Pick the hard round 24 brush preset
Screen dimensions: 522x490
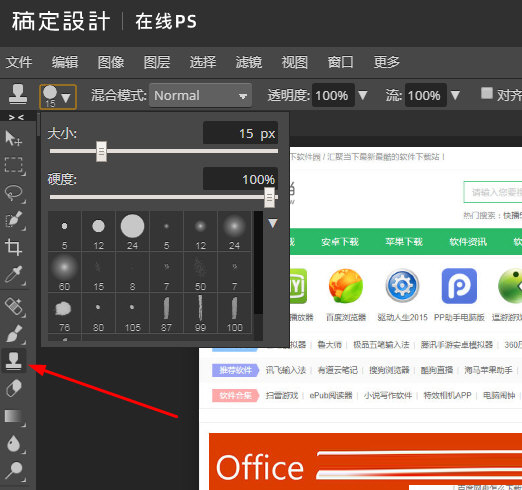[x=132, y=231]
